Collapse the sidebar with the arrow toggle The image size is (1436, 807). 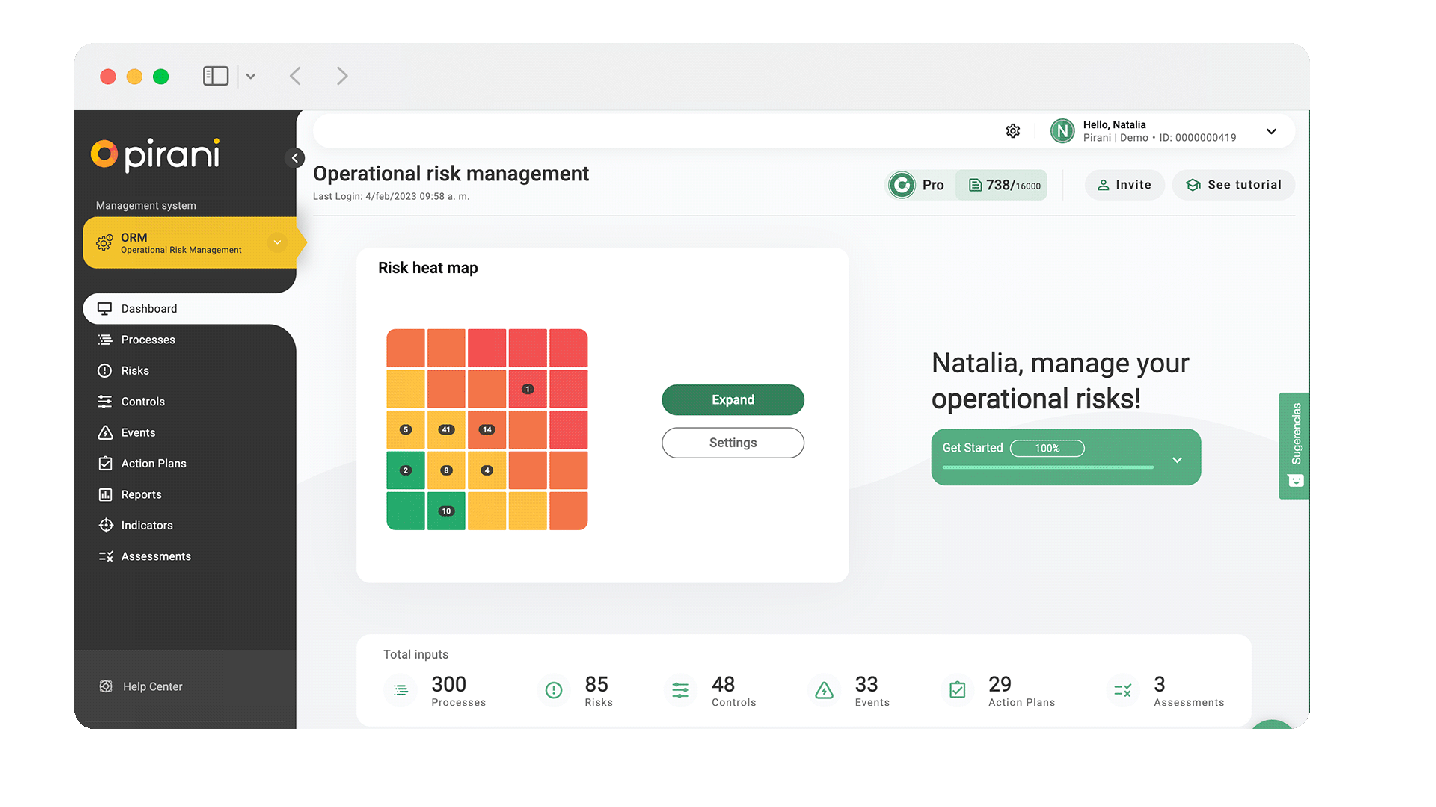coord(294,158)
